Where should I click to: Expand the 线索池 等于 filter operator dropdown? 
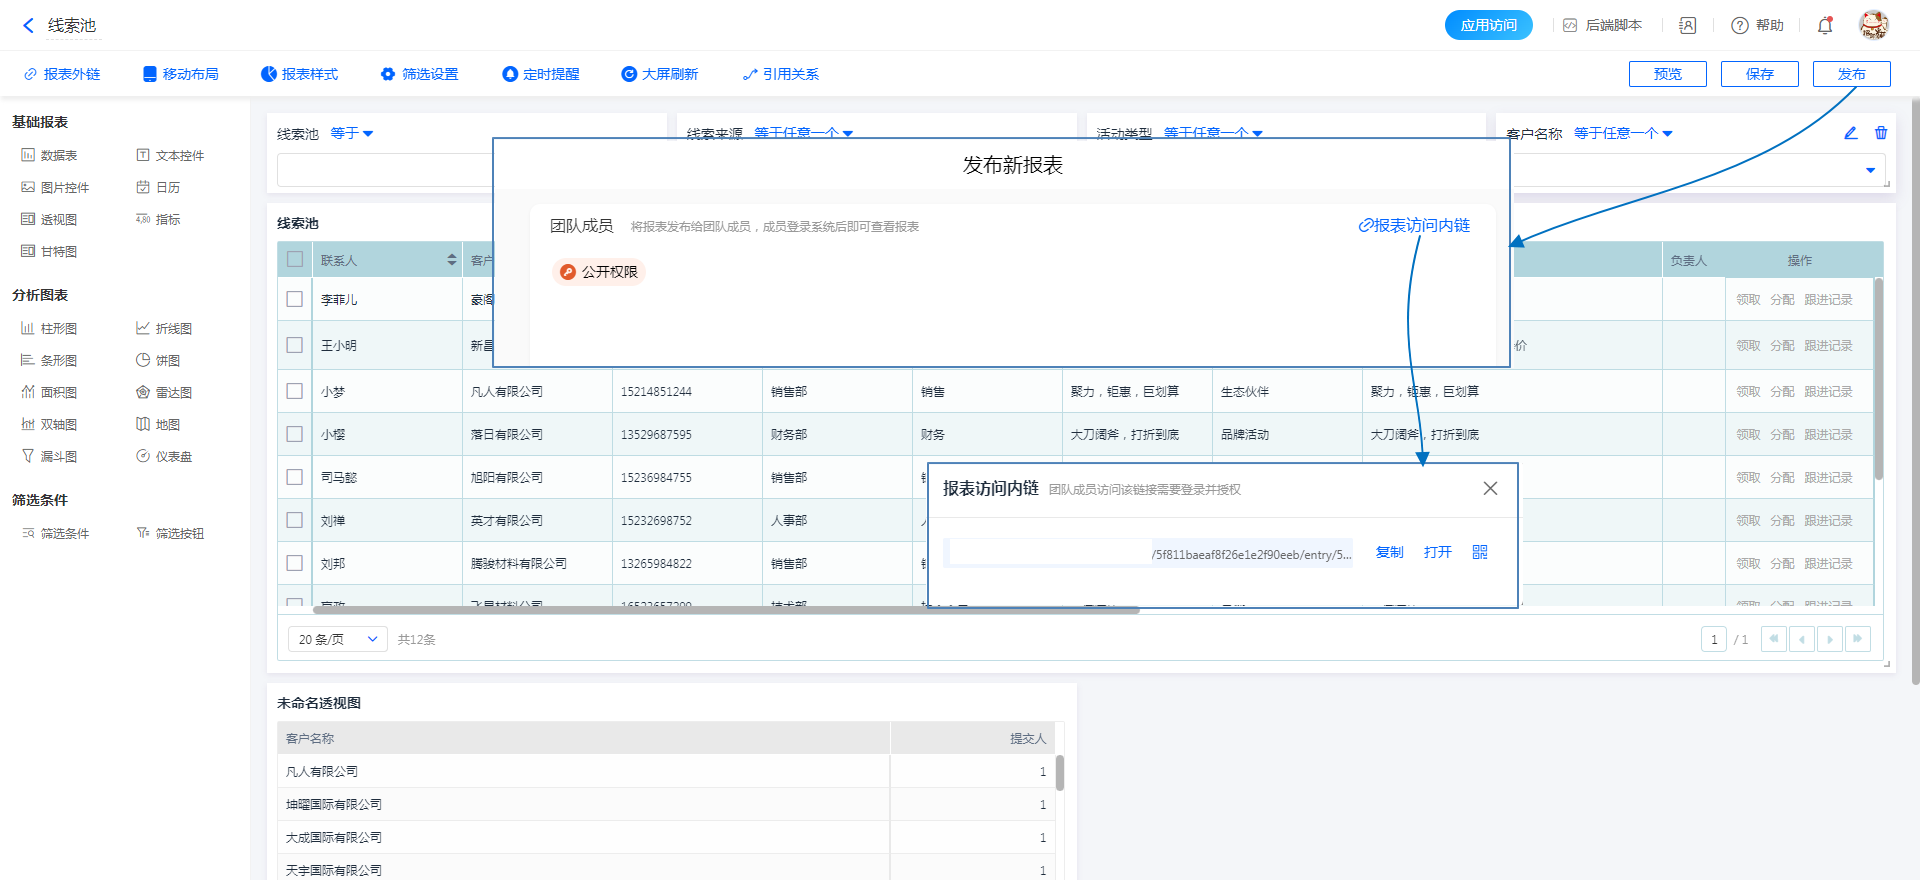(352, 134)
